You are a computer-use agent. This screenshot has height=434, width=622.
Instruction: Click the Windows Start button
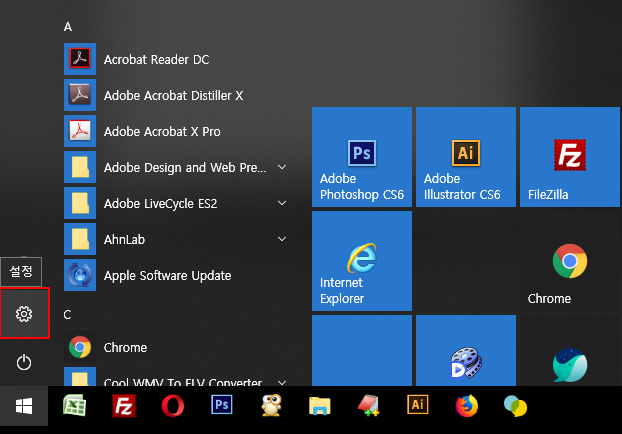click(24, 406)
